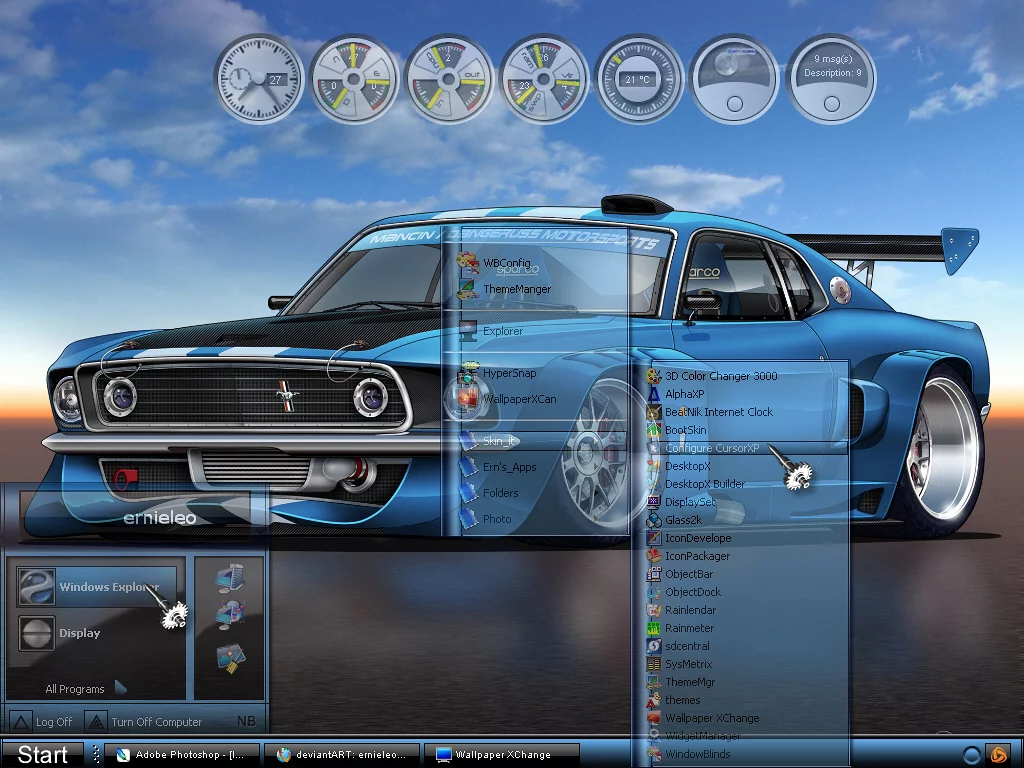Launch HyperSnap from the menu
The height and width of the screenshot is (768, 1024).
point(509,373)
